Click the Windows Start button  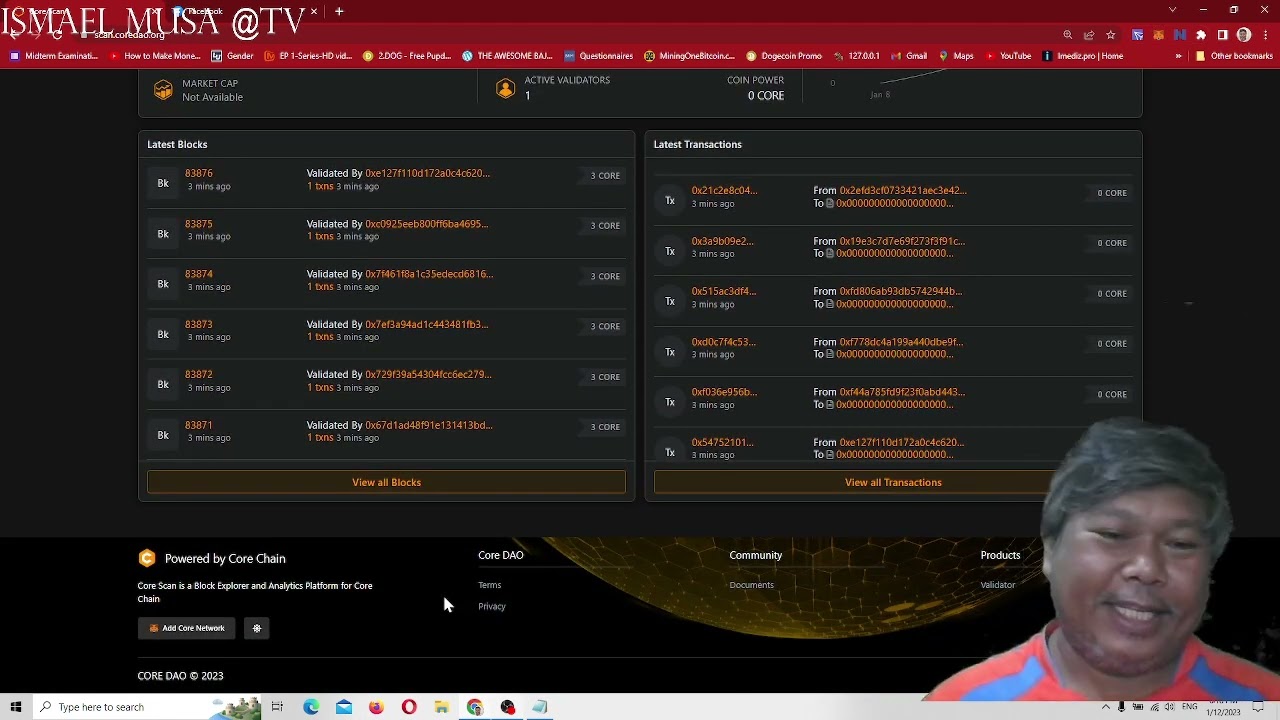coord(16,707)
